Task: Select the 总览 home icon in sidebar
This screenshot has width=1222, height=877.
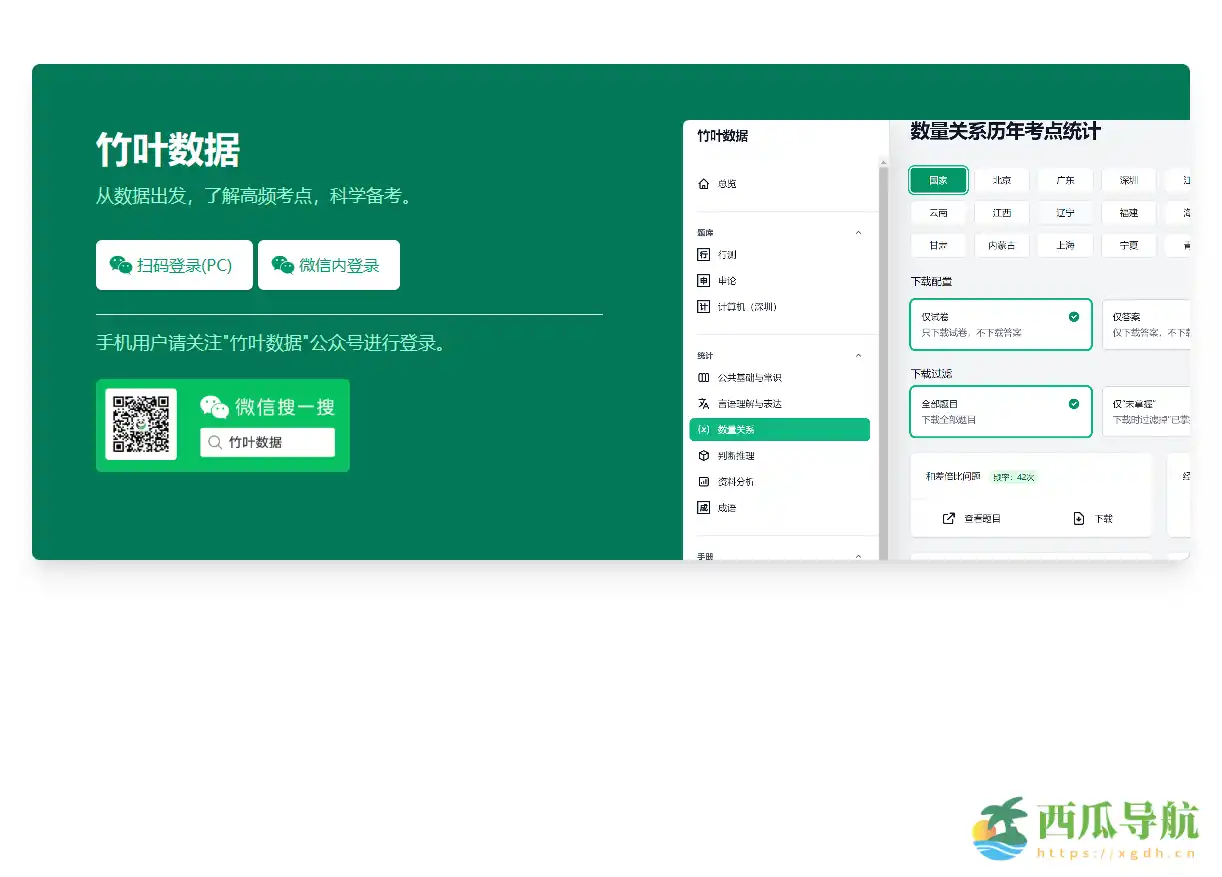Action: tap(703, 182)
